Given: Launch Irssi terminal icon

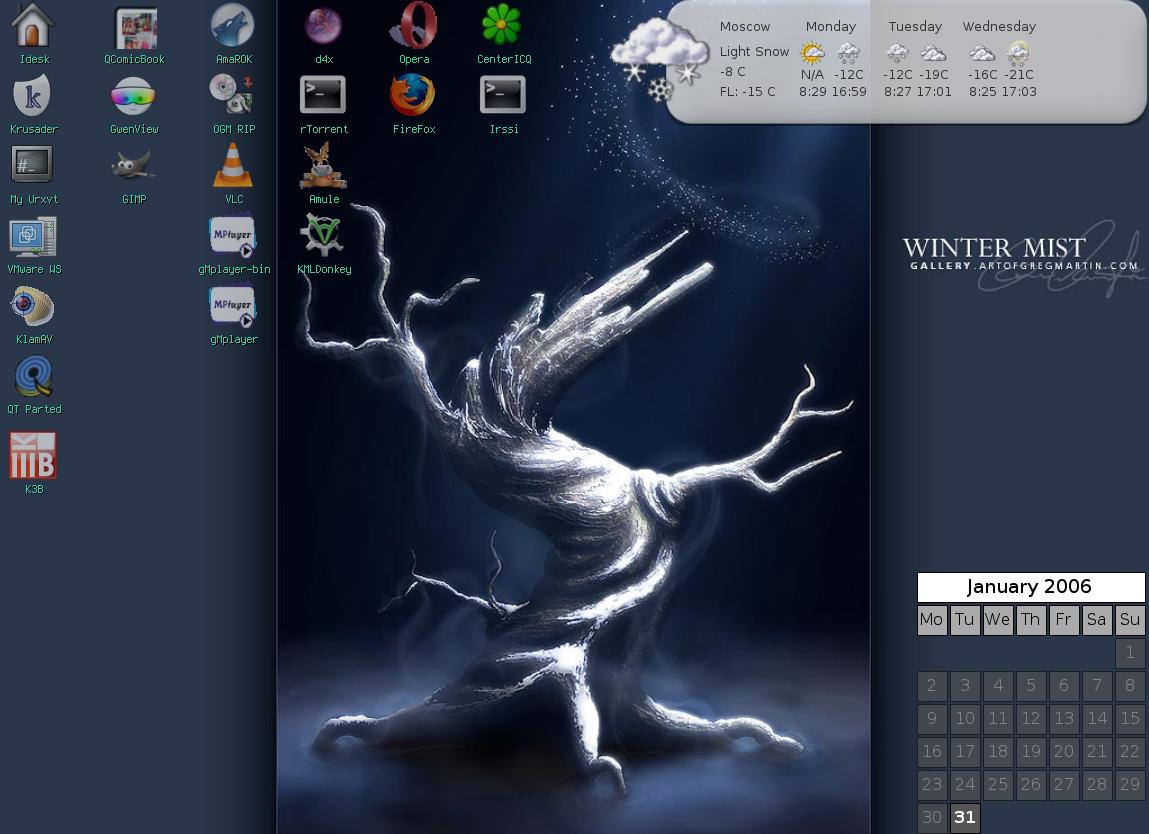Looking at the screenshot, I should [503, 95].
